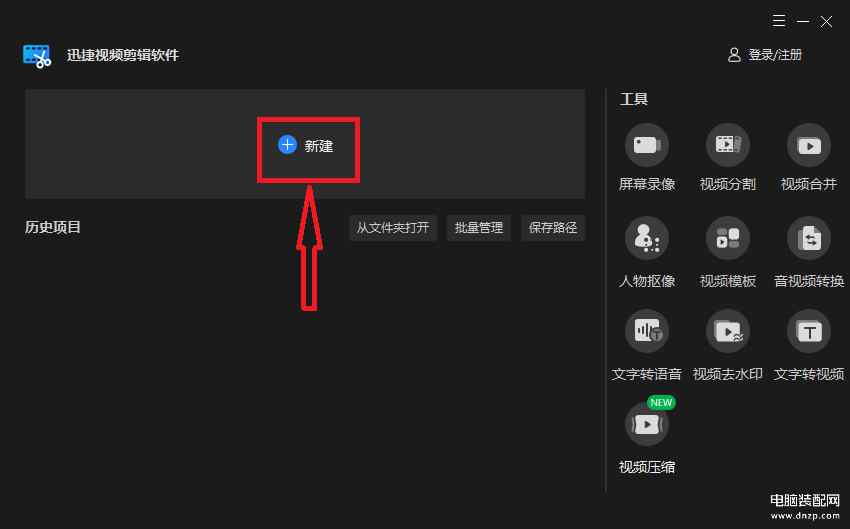Open the 文字转视频 text-to-video tool
This screenshot has height=529, width=850.
click(809, 331)
